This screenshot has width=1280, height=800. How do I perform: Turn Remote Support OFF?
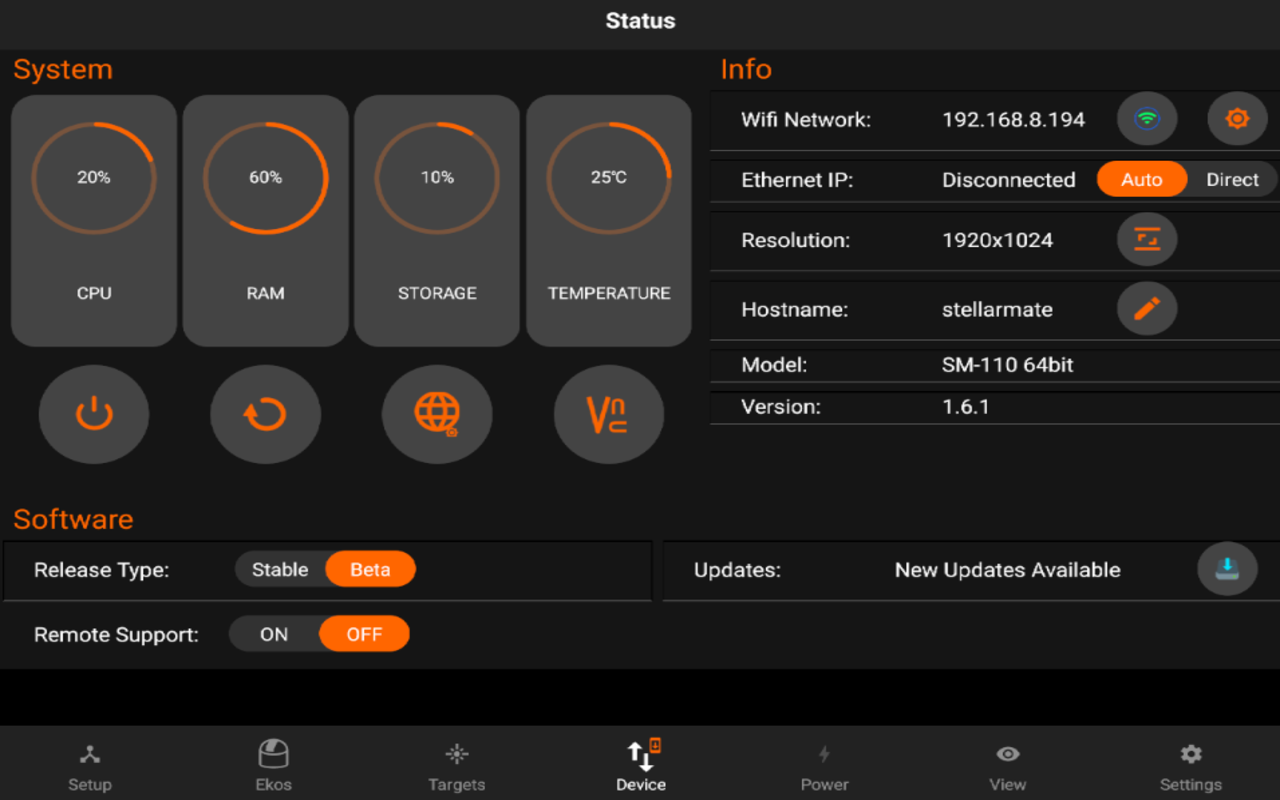[364, 634]
